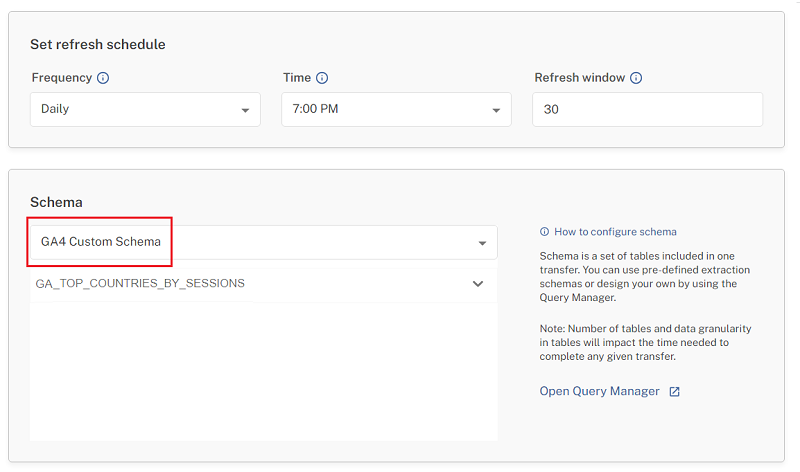Click the Set refresh schedule heading
The image size is (800, 472).
tap(97, 44)
